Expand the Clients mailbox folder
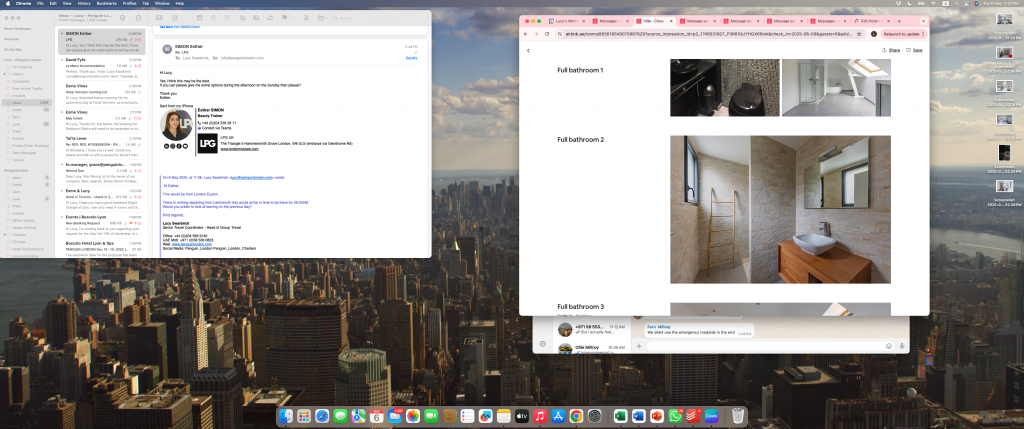The width and height of the screenshot is (1024, 429). click(5, 74)
